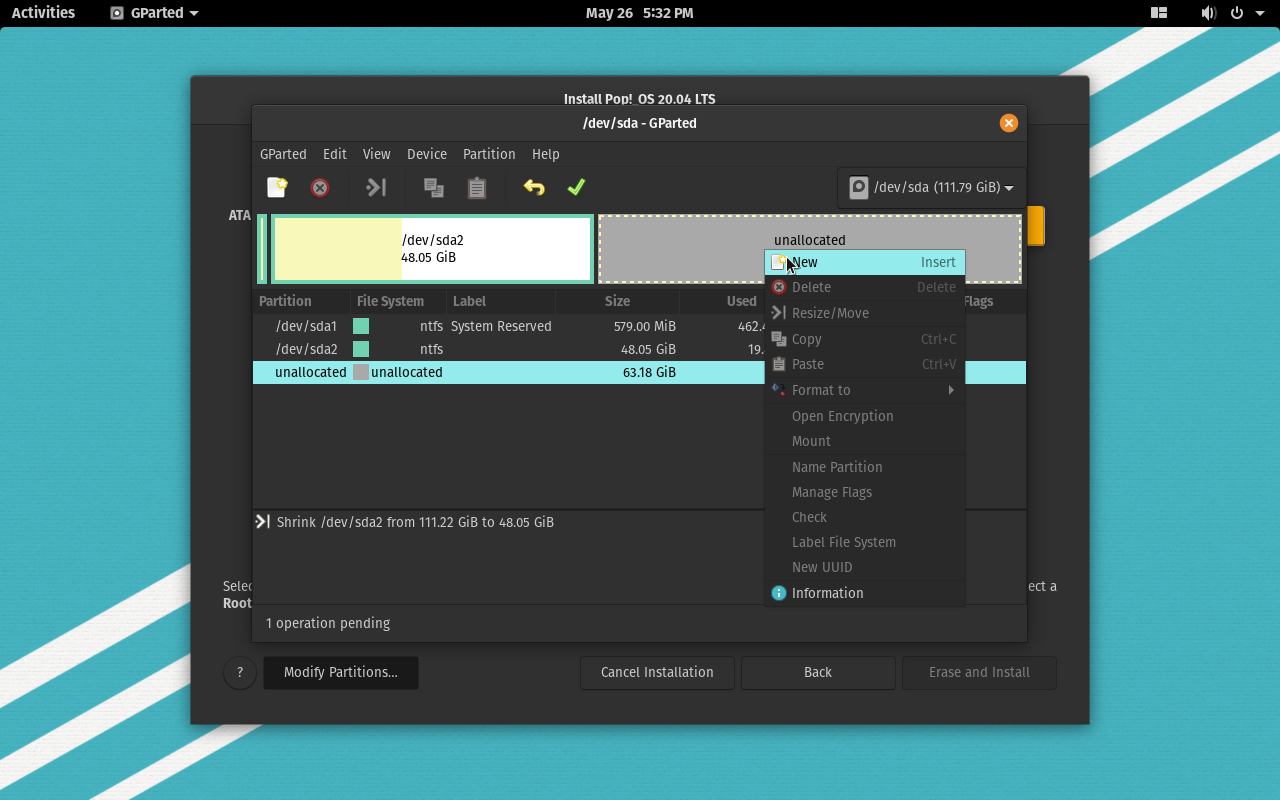Click the Cancel Installation button
Viewport: 1280px width, 800px height.
coord(657,672)
